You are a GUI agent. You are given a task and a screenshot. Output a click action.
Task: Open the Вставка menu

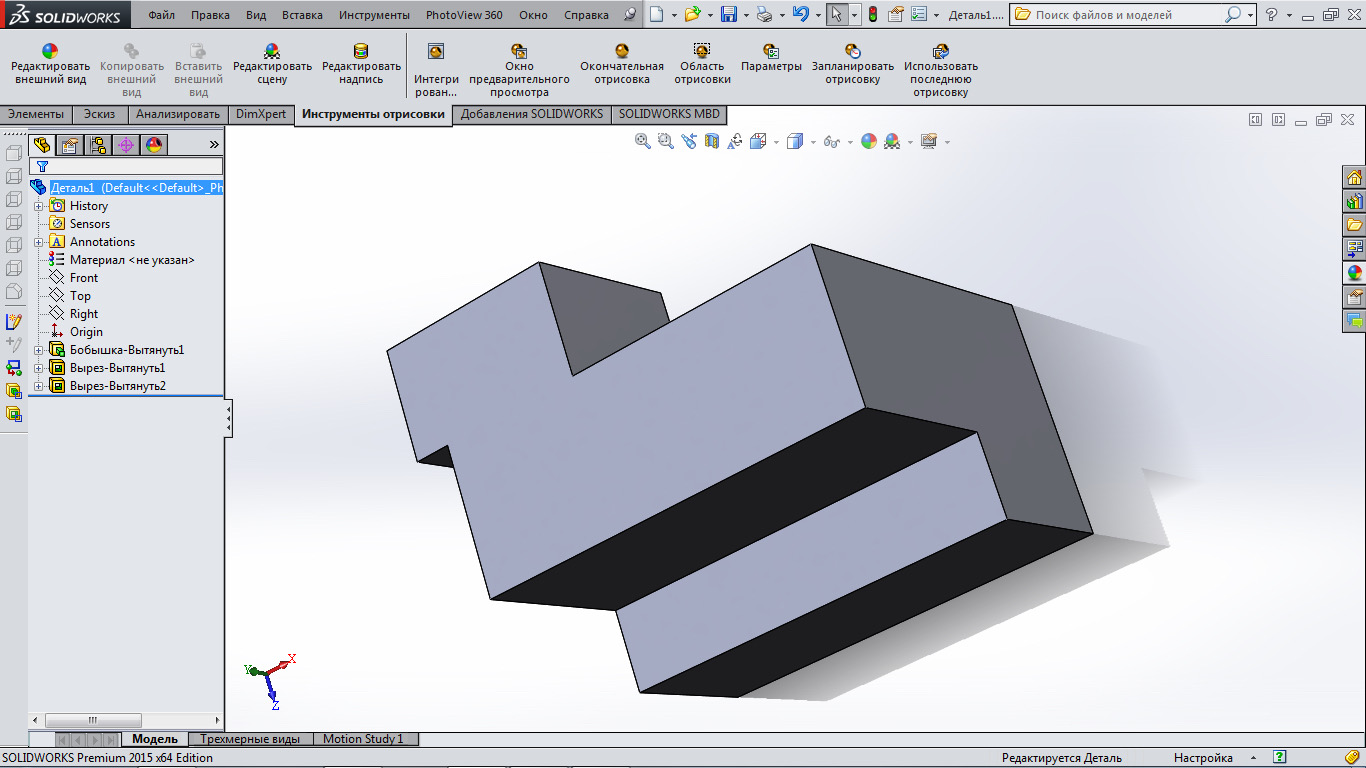(x=302, y=15)
